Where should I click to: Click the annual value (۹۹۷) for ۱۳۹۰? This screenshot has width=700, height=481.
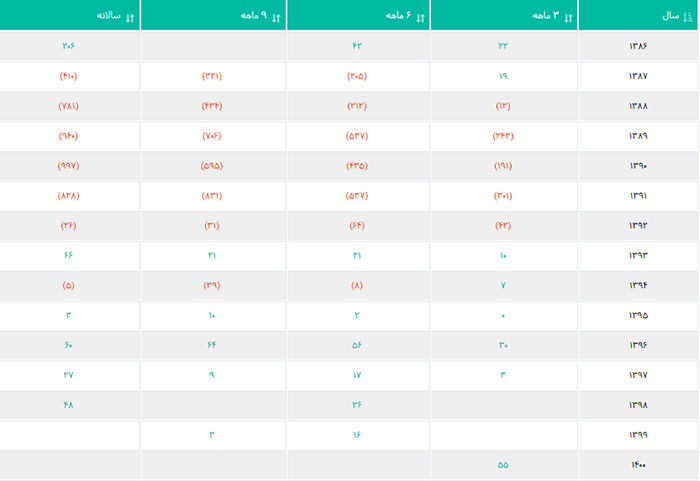click(68, 166)
